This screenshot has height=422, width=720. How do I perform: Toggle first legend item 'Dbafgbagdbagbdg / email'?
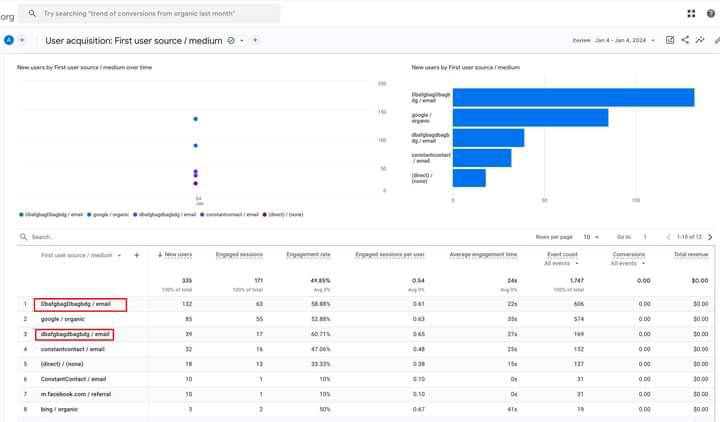click(51, 214)
